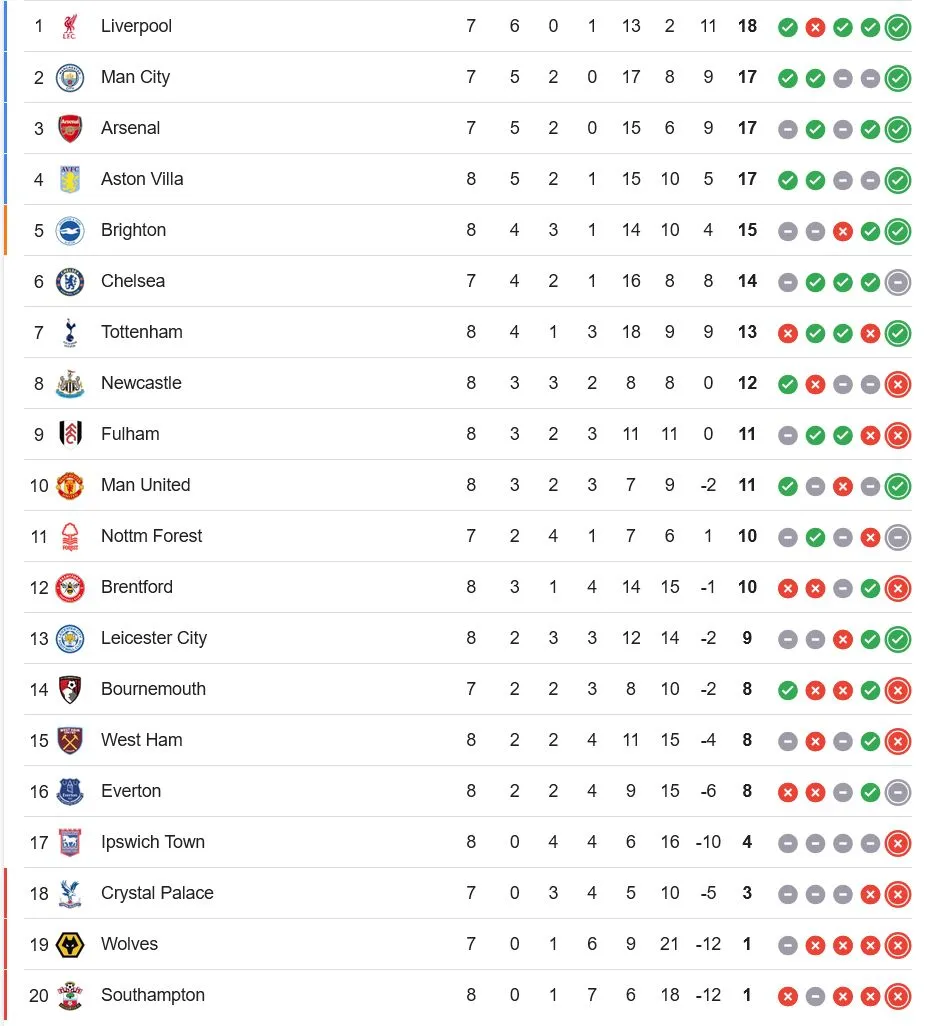
Task: Click the Southampton club crest
Action: click(68, 995)
